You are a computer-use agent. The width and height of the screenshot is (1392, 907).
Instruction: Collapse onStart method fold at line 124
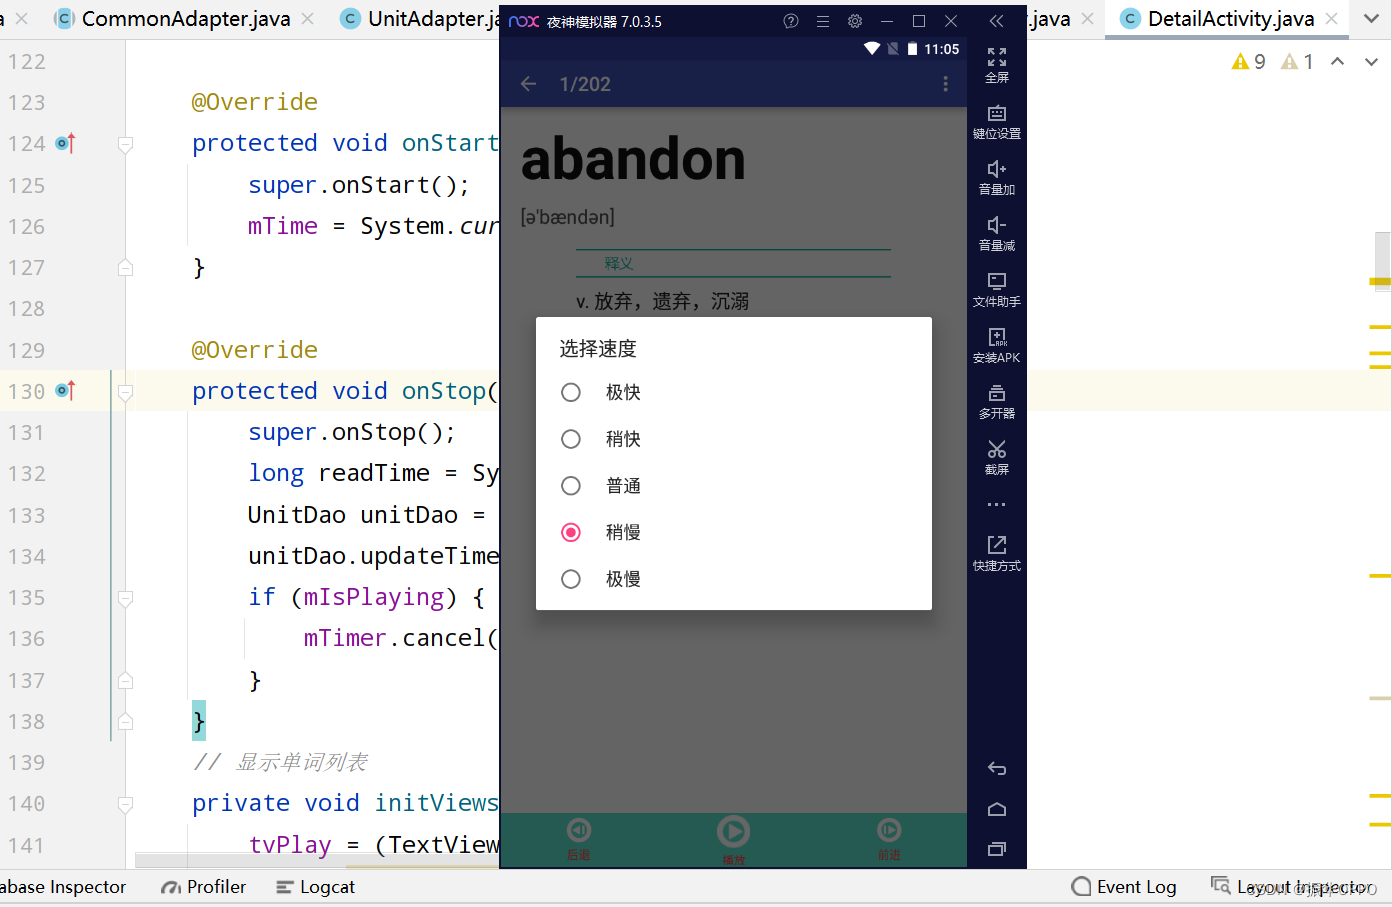coord(125,144)
